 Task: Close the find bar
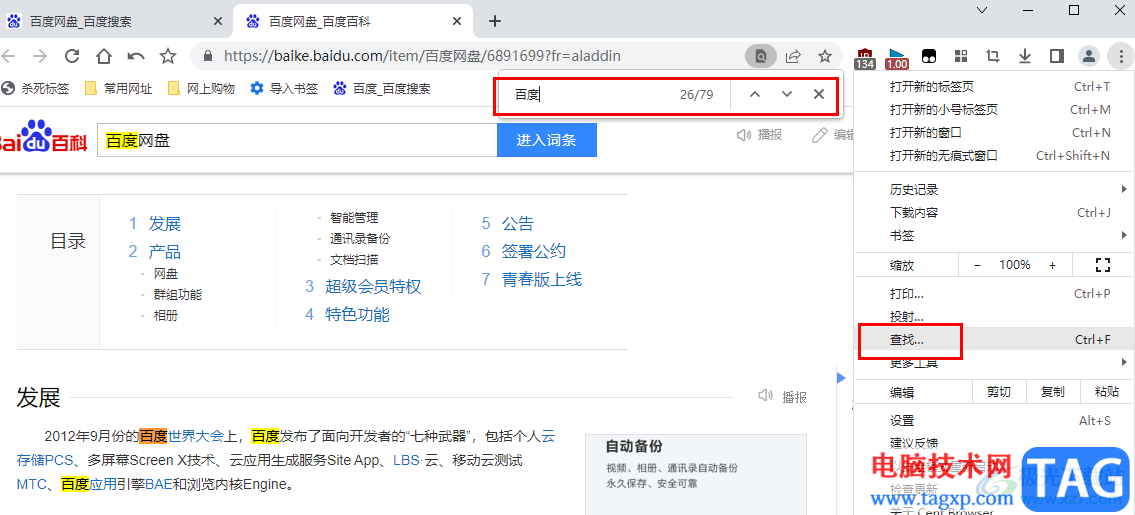tap(819, 94)
